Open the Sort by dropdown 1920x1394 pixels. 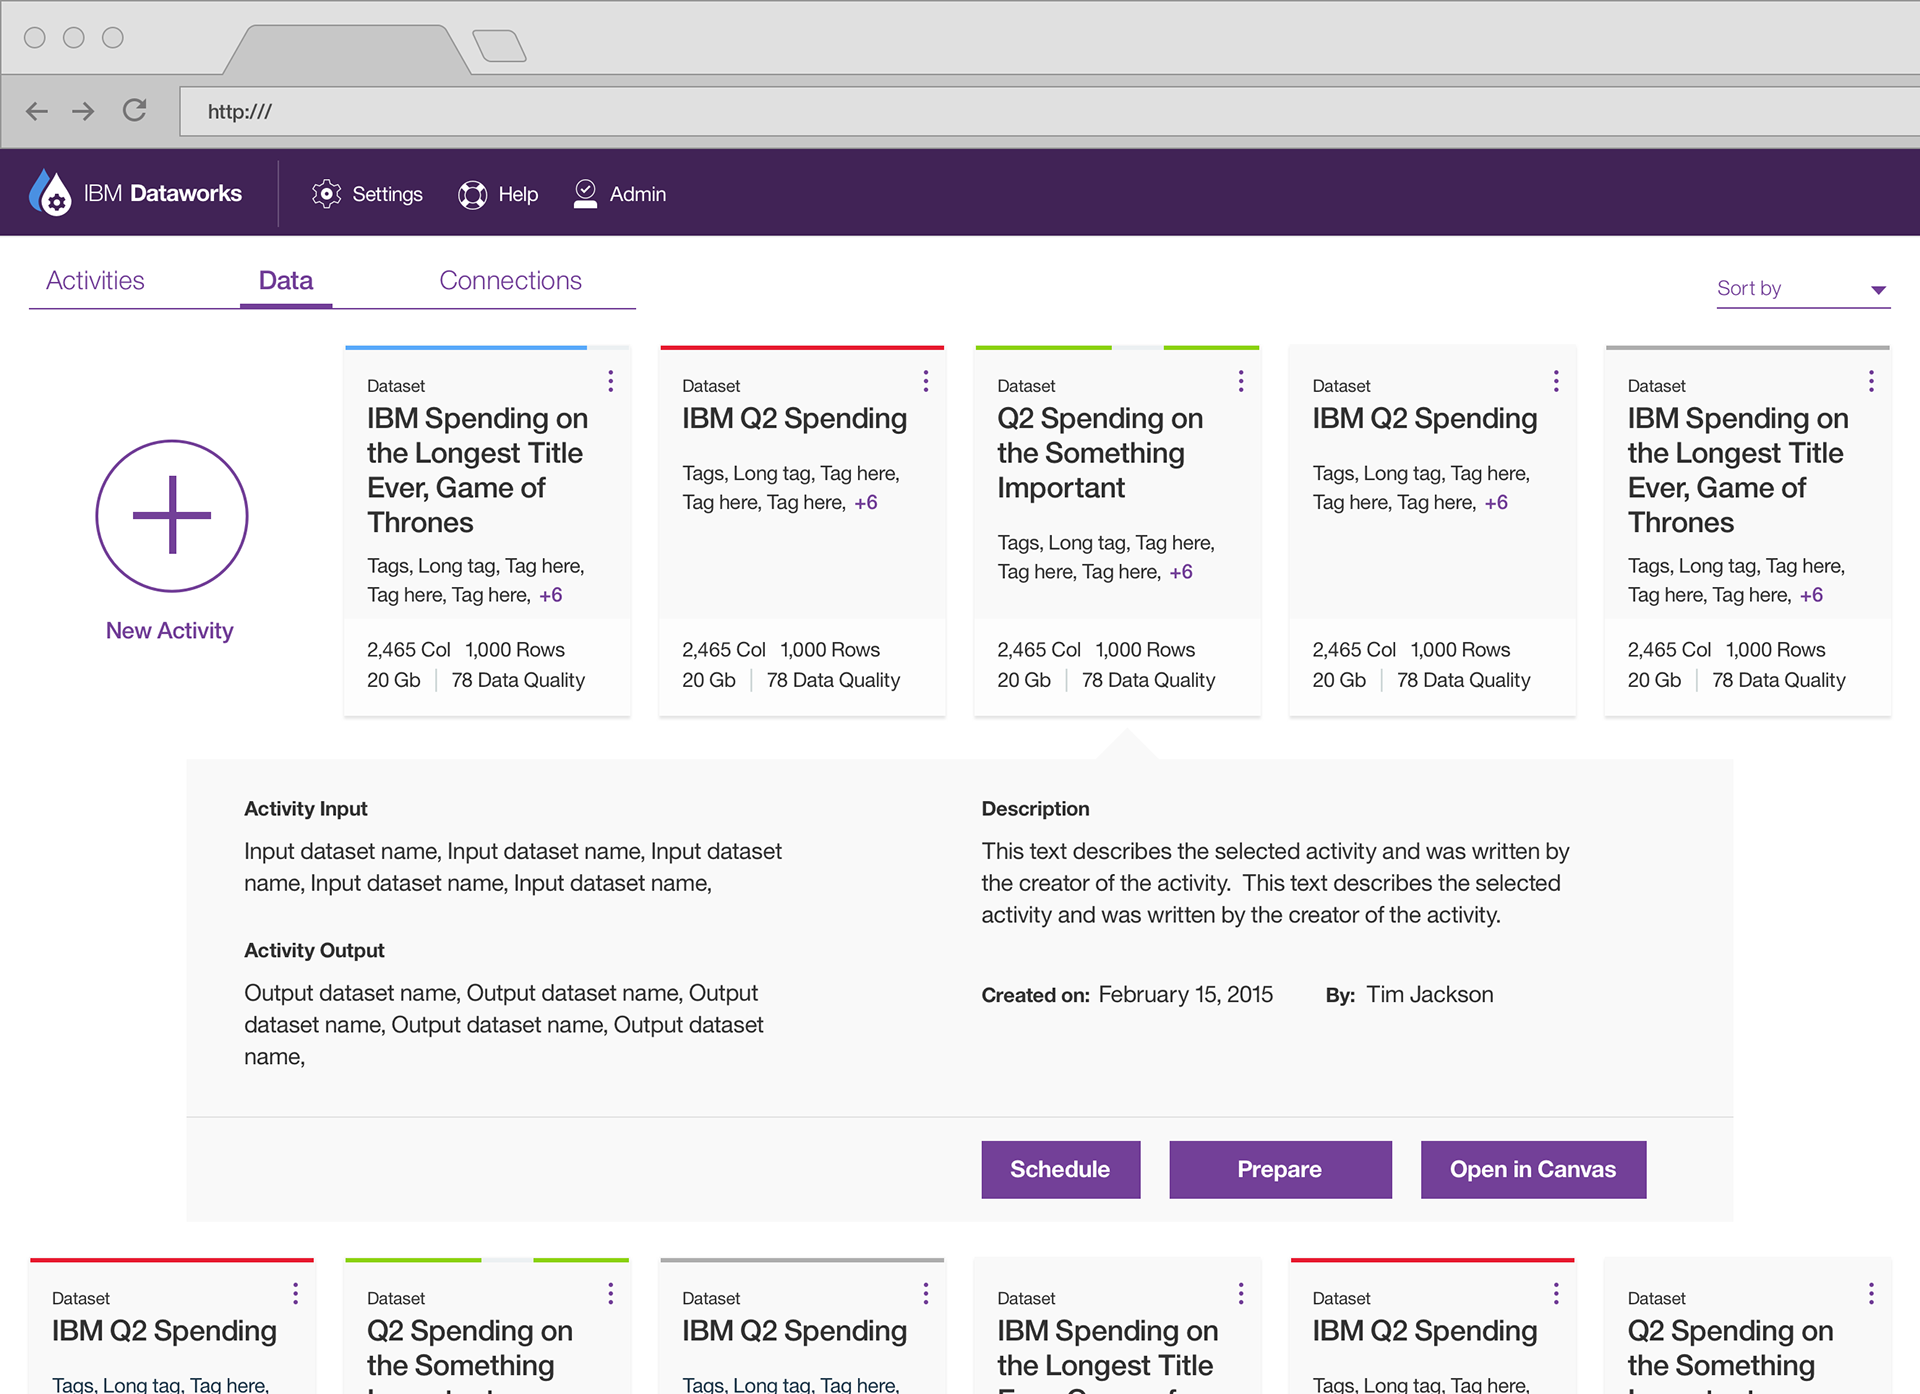point(1803,289)
